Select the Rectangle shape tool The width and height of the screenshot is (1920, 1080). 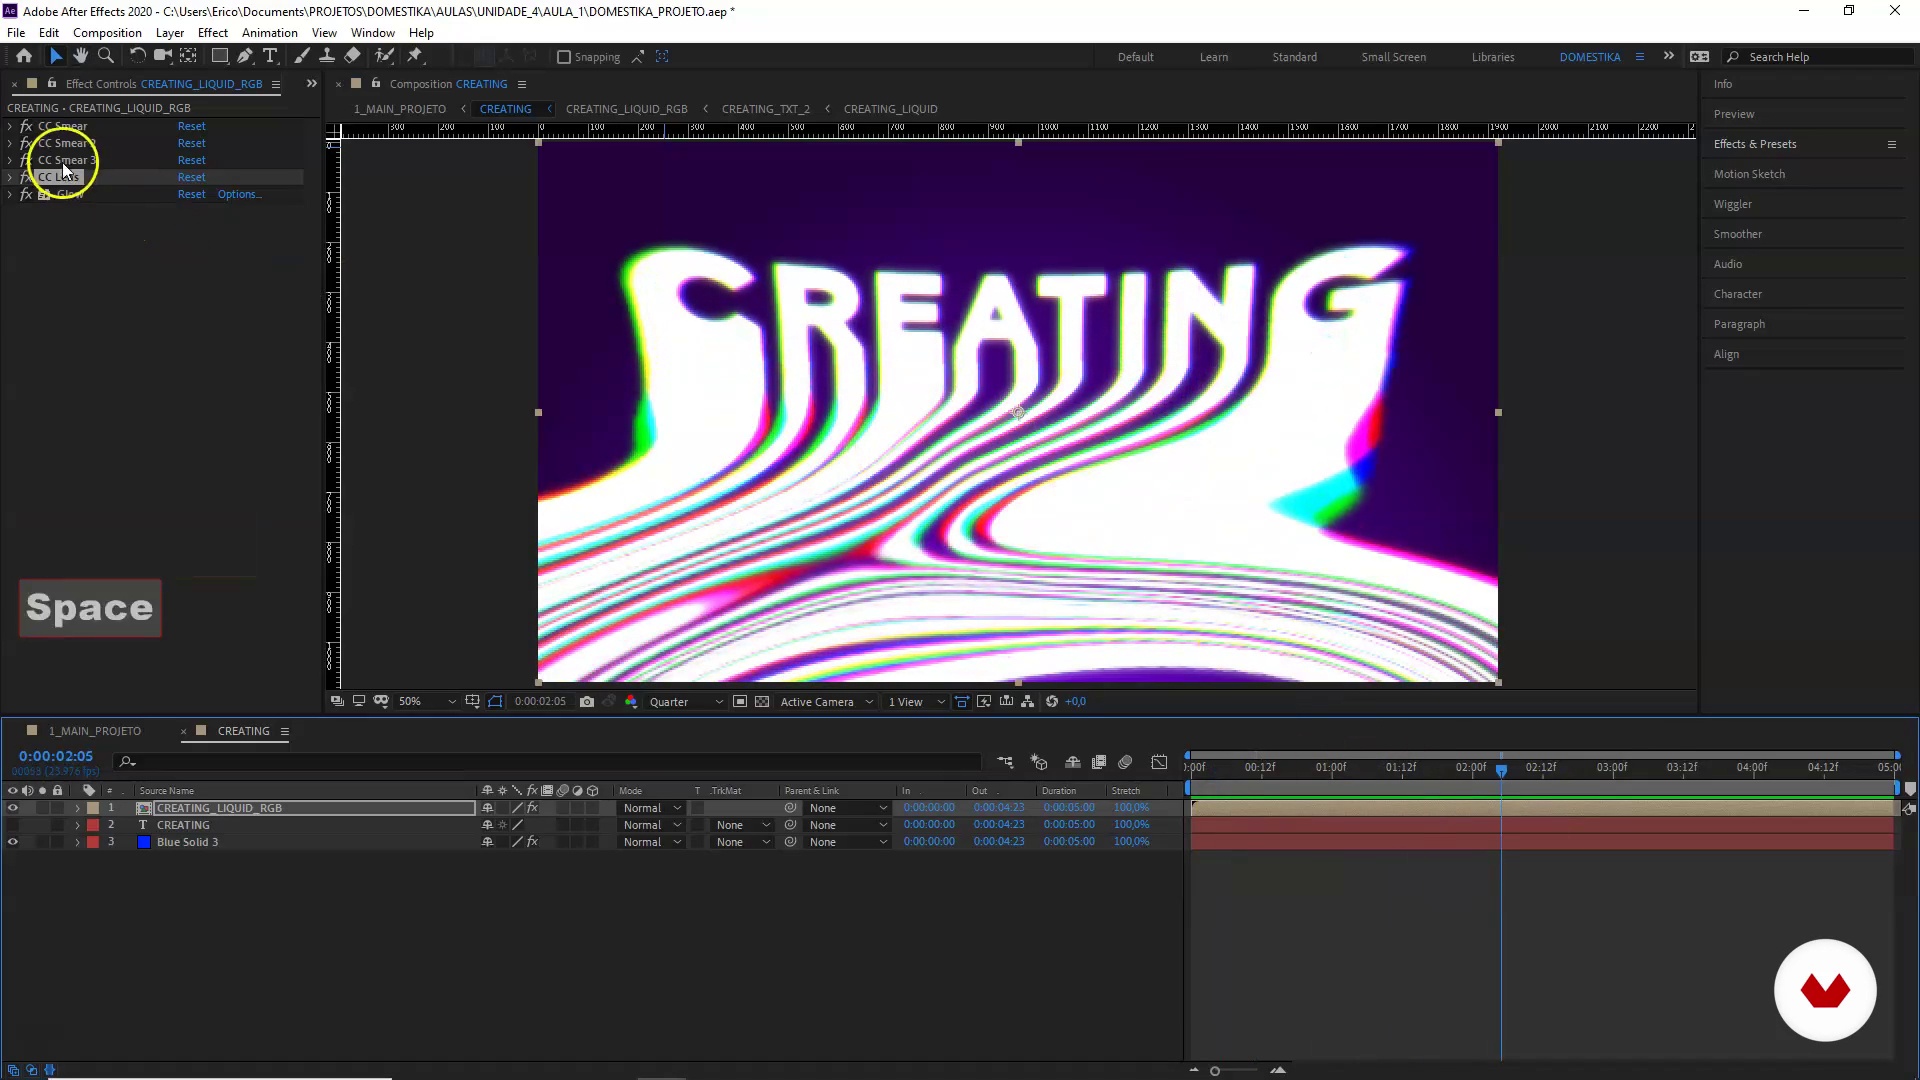tap(219, 57)
